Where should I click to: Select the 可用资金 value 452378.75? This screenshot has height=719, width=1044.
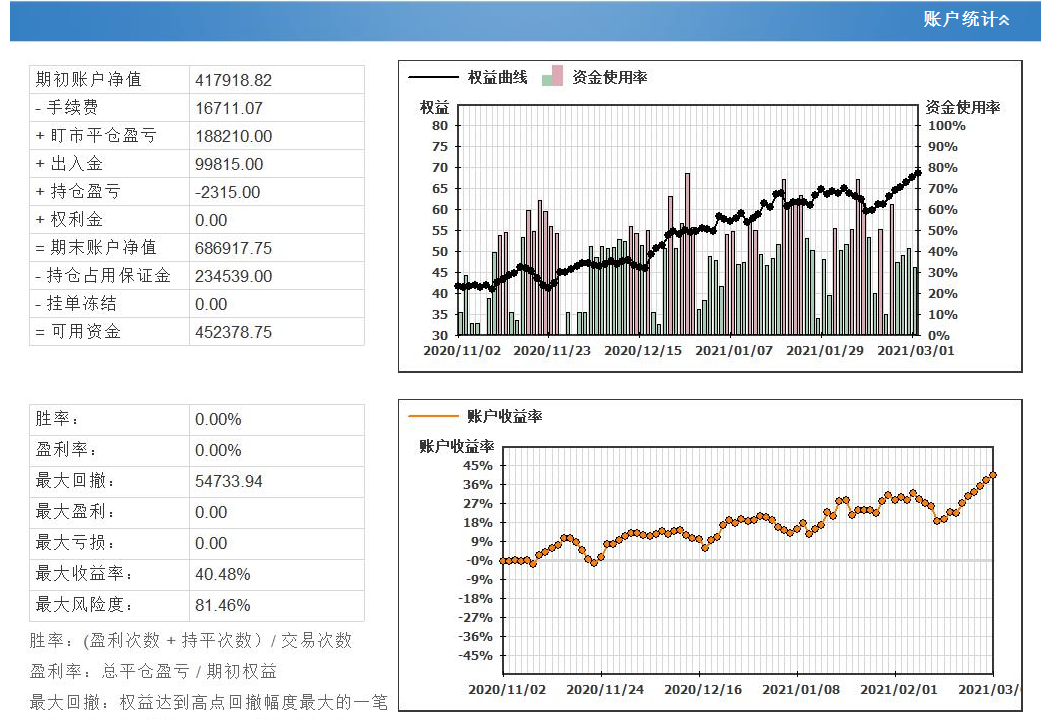[x=234, y=332]
